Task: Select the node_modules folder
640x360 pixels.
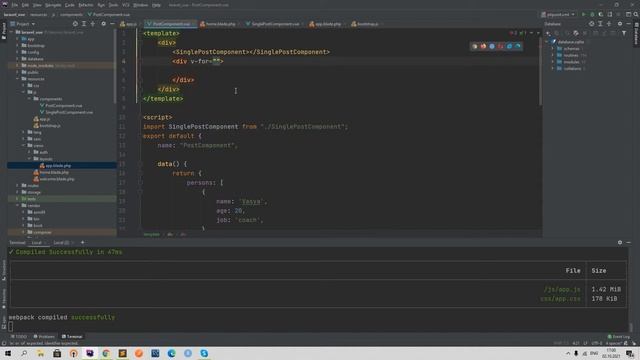Action: [x=61, y=65]
